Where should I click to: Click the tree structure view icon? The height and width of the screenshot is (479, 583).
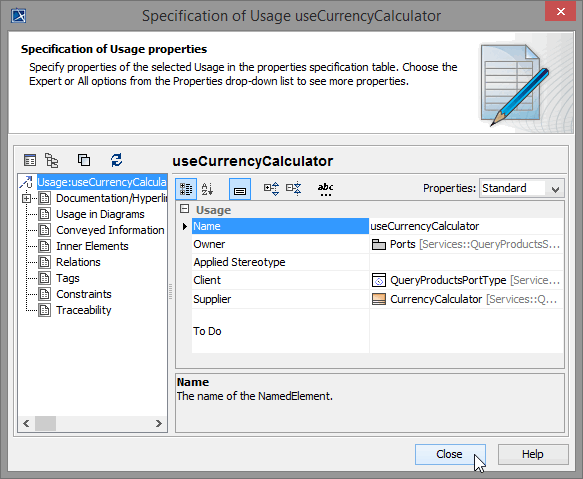tap(52, 160)
